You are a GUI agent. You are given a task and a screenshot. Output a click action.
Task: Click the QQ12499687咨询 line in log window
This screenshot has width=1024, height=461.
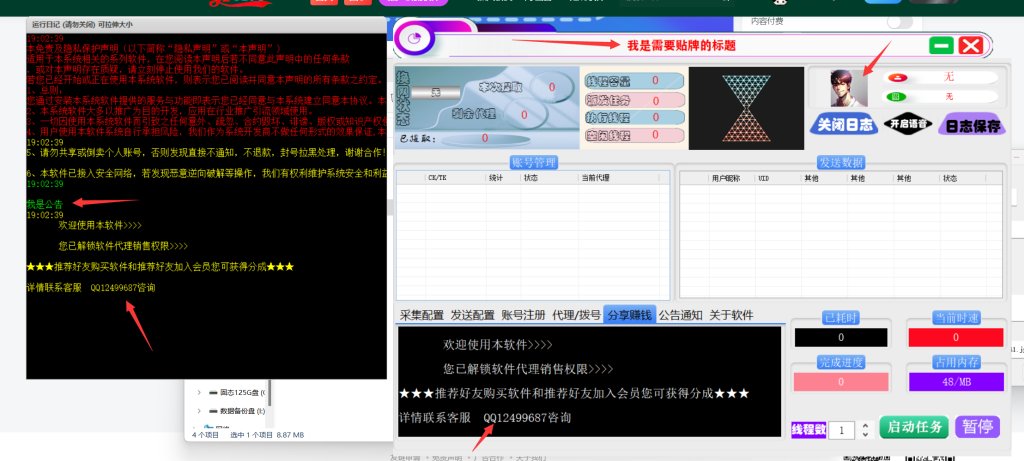point(91,287)
